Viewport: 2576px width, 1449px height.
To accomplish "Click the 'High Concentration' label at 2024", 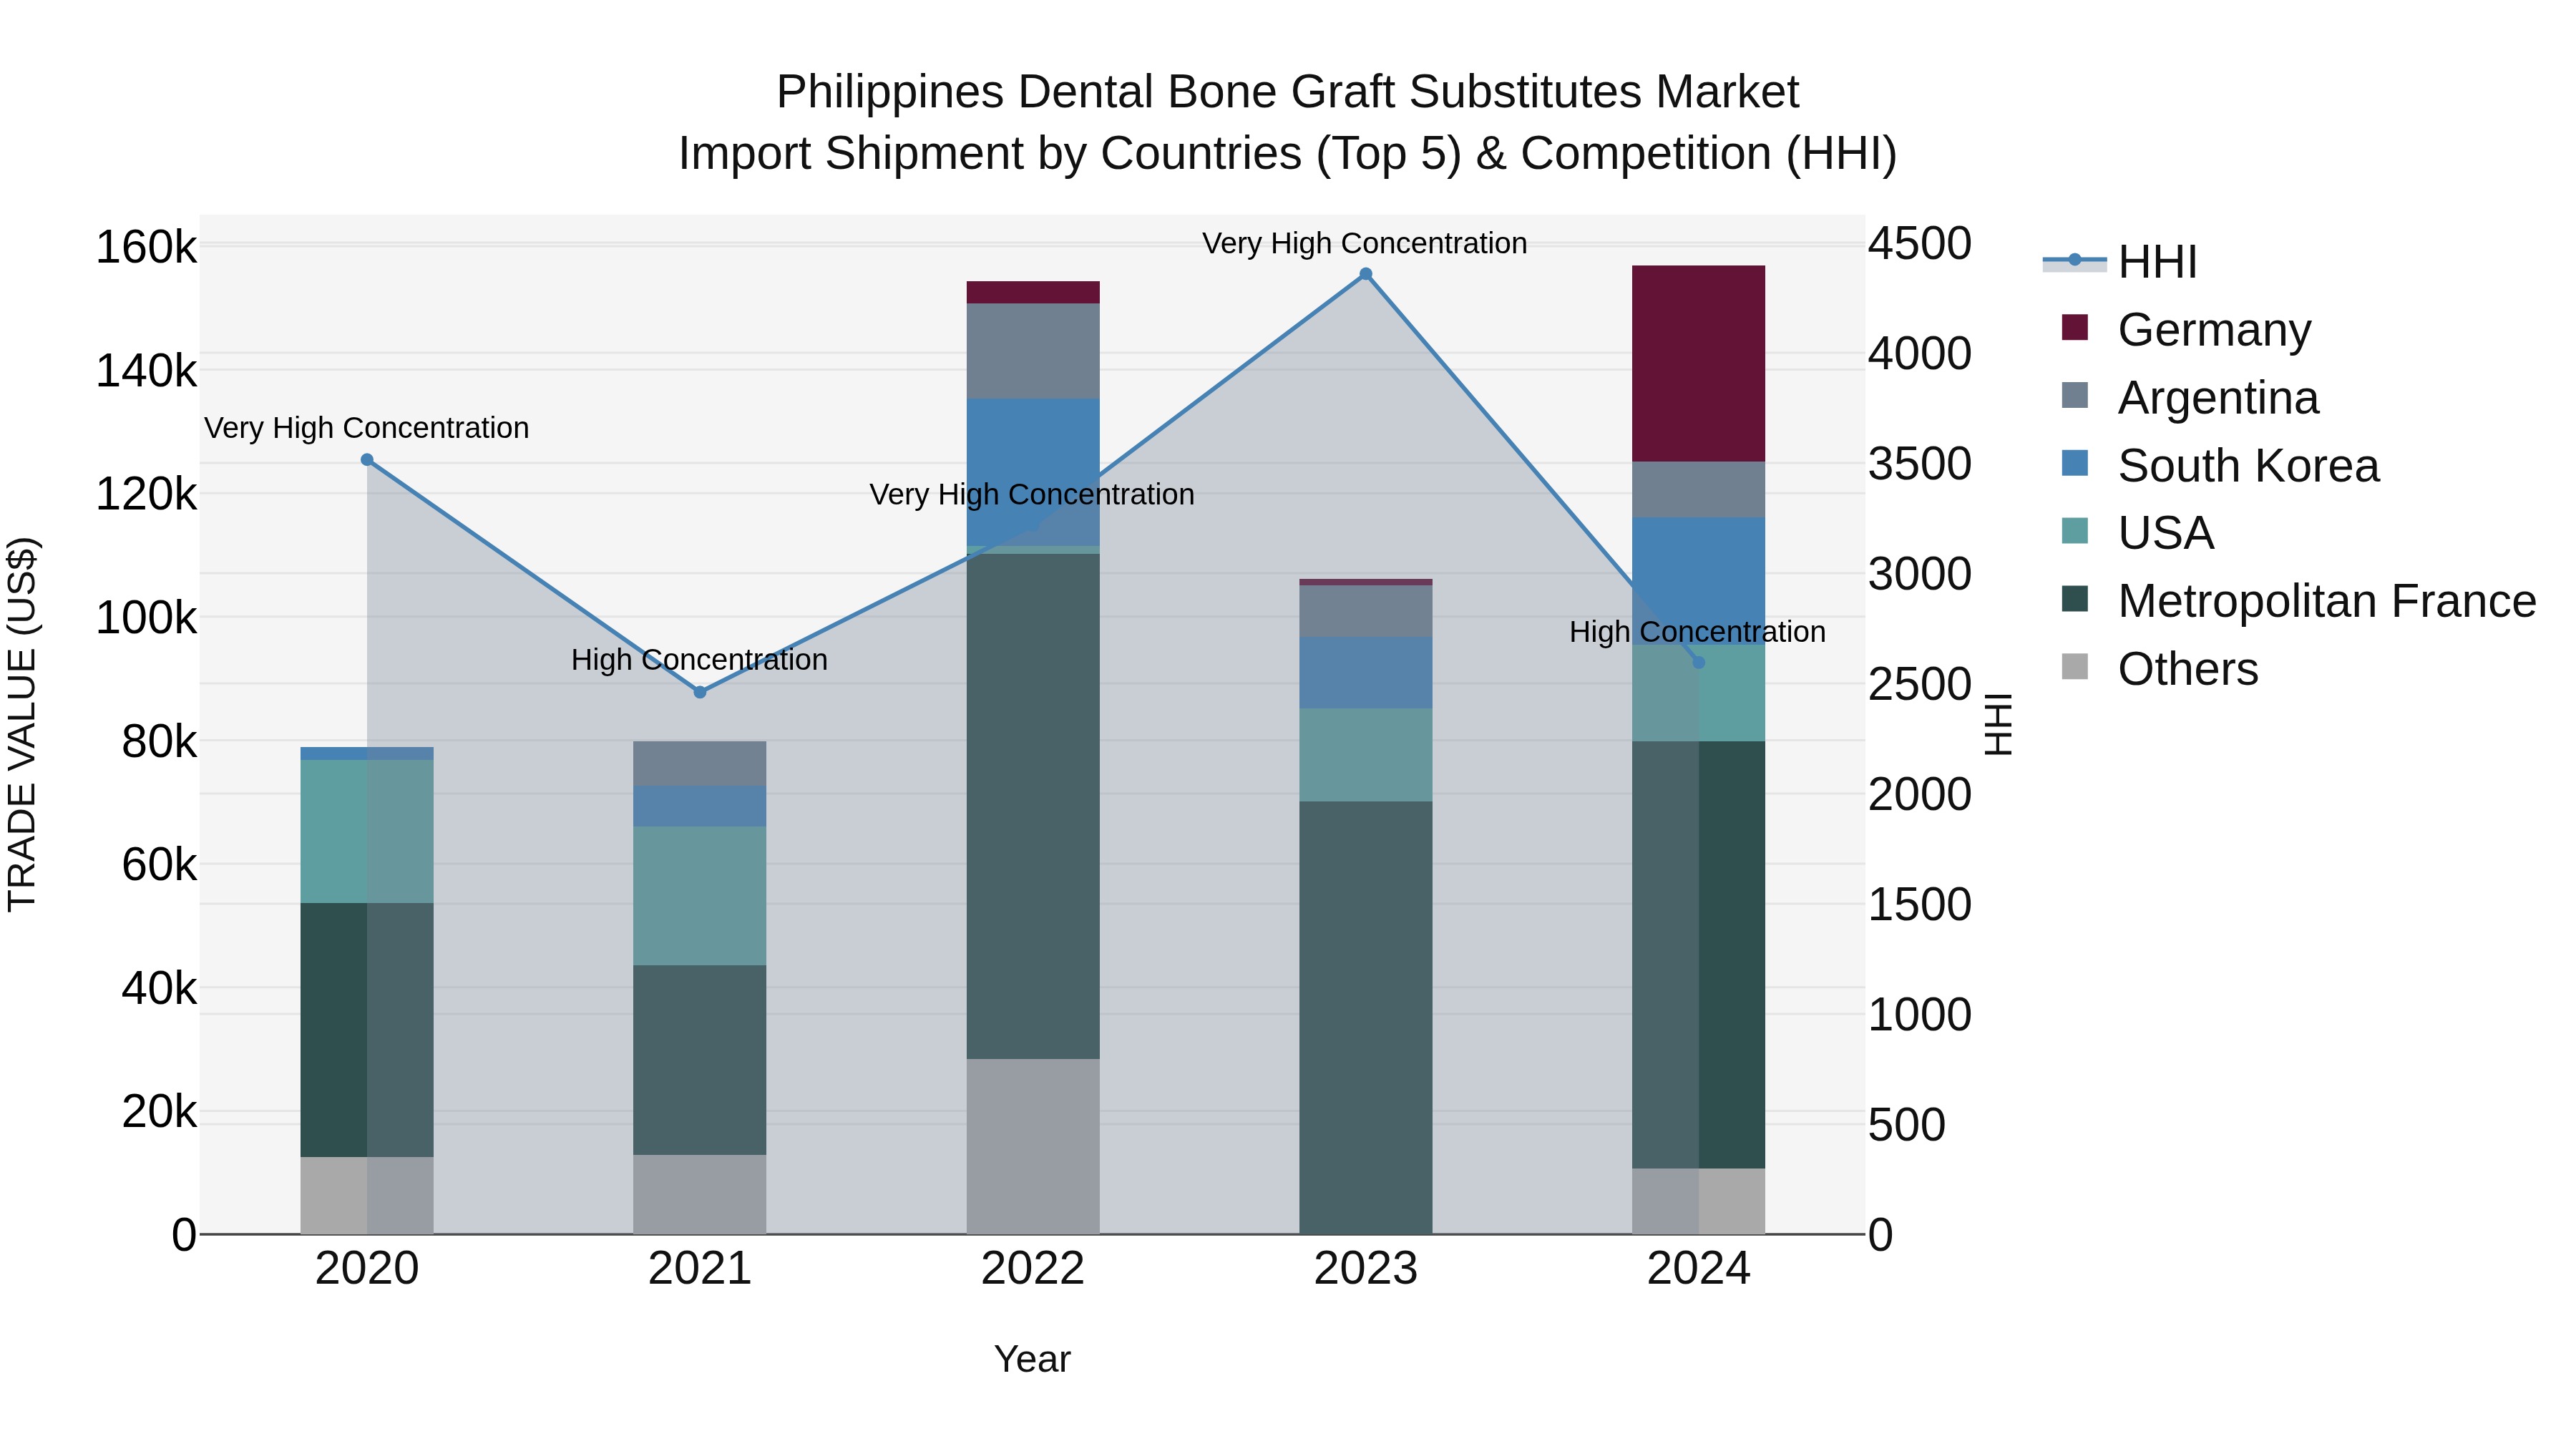I will point(1698,632).
